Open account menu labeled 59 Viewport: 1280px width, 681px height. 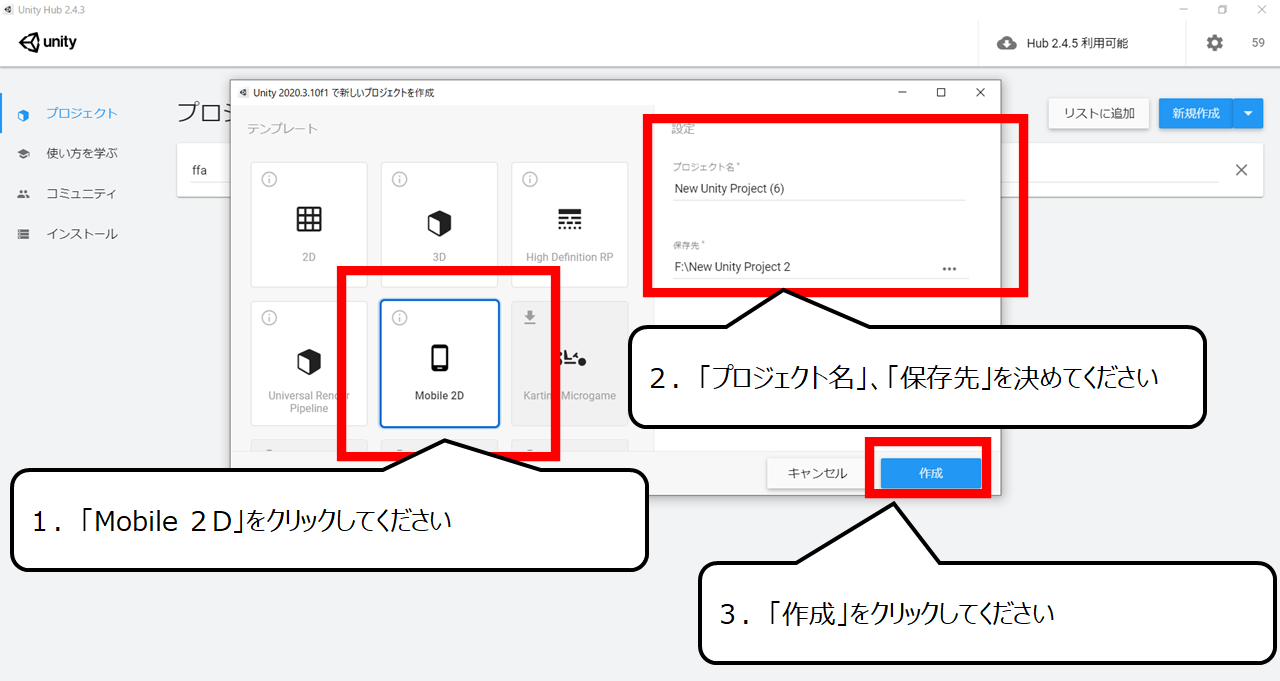pyautogui.click(x=1258, y=43)
